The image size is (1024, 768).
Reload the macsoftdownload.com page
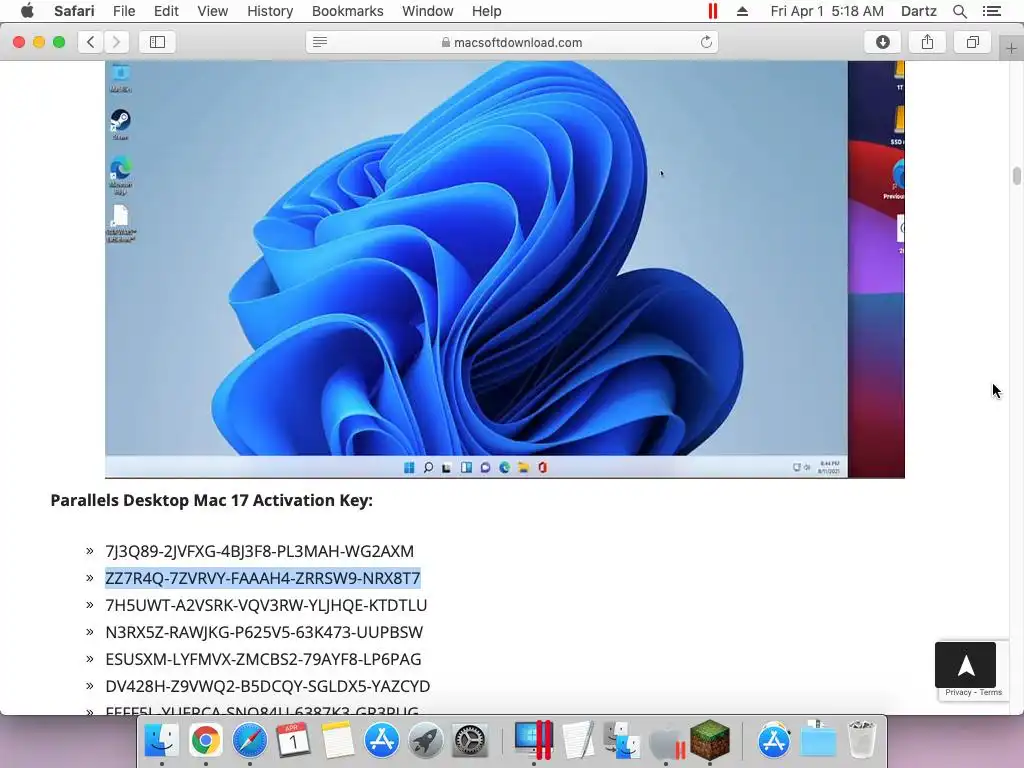click(706, 42)
